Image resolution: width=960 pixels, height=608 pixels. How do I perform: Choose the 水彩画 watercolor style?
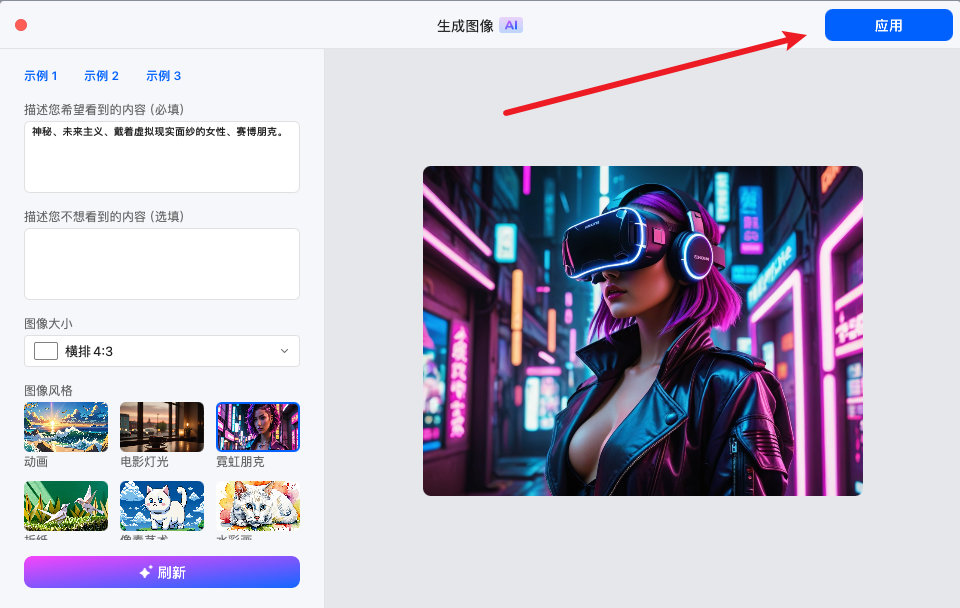coord(257,506)
